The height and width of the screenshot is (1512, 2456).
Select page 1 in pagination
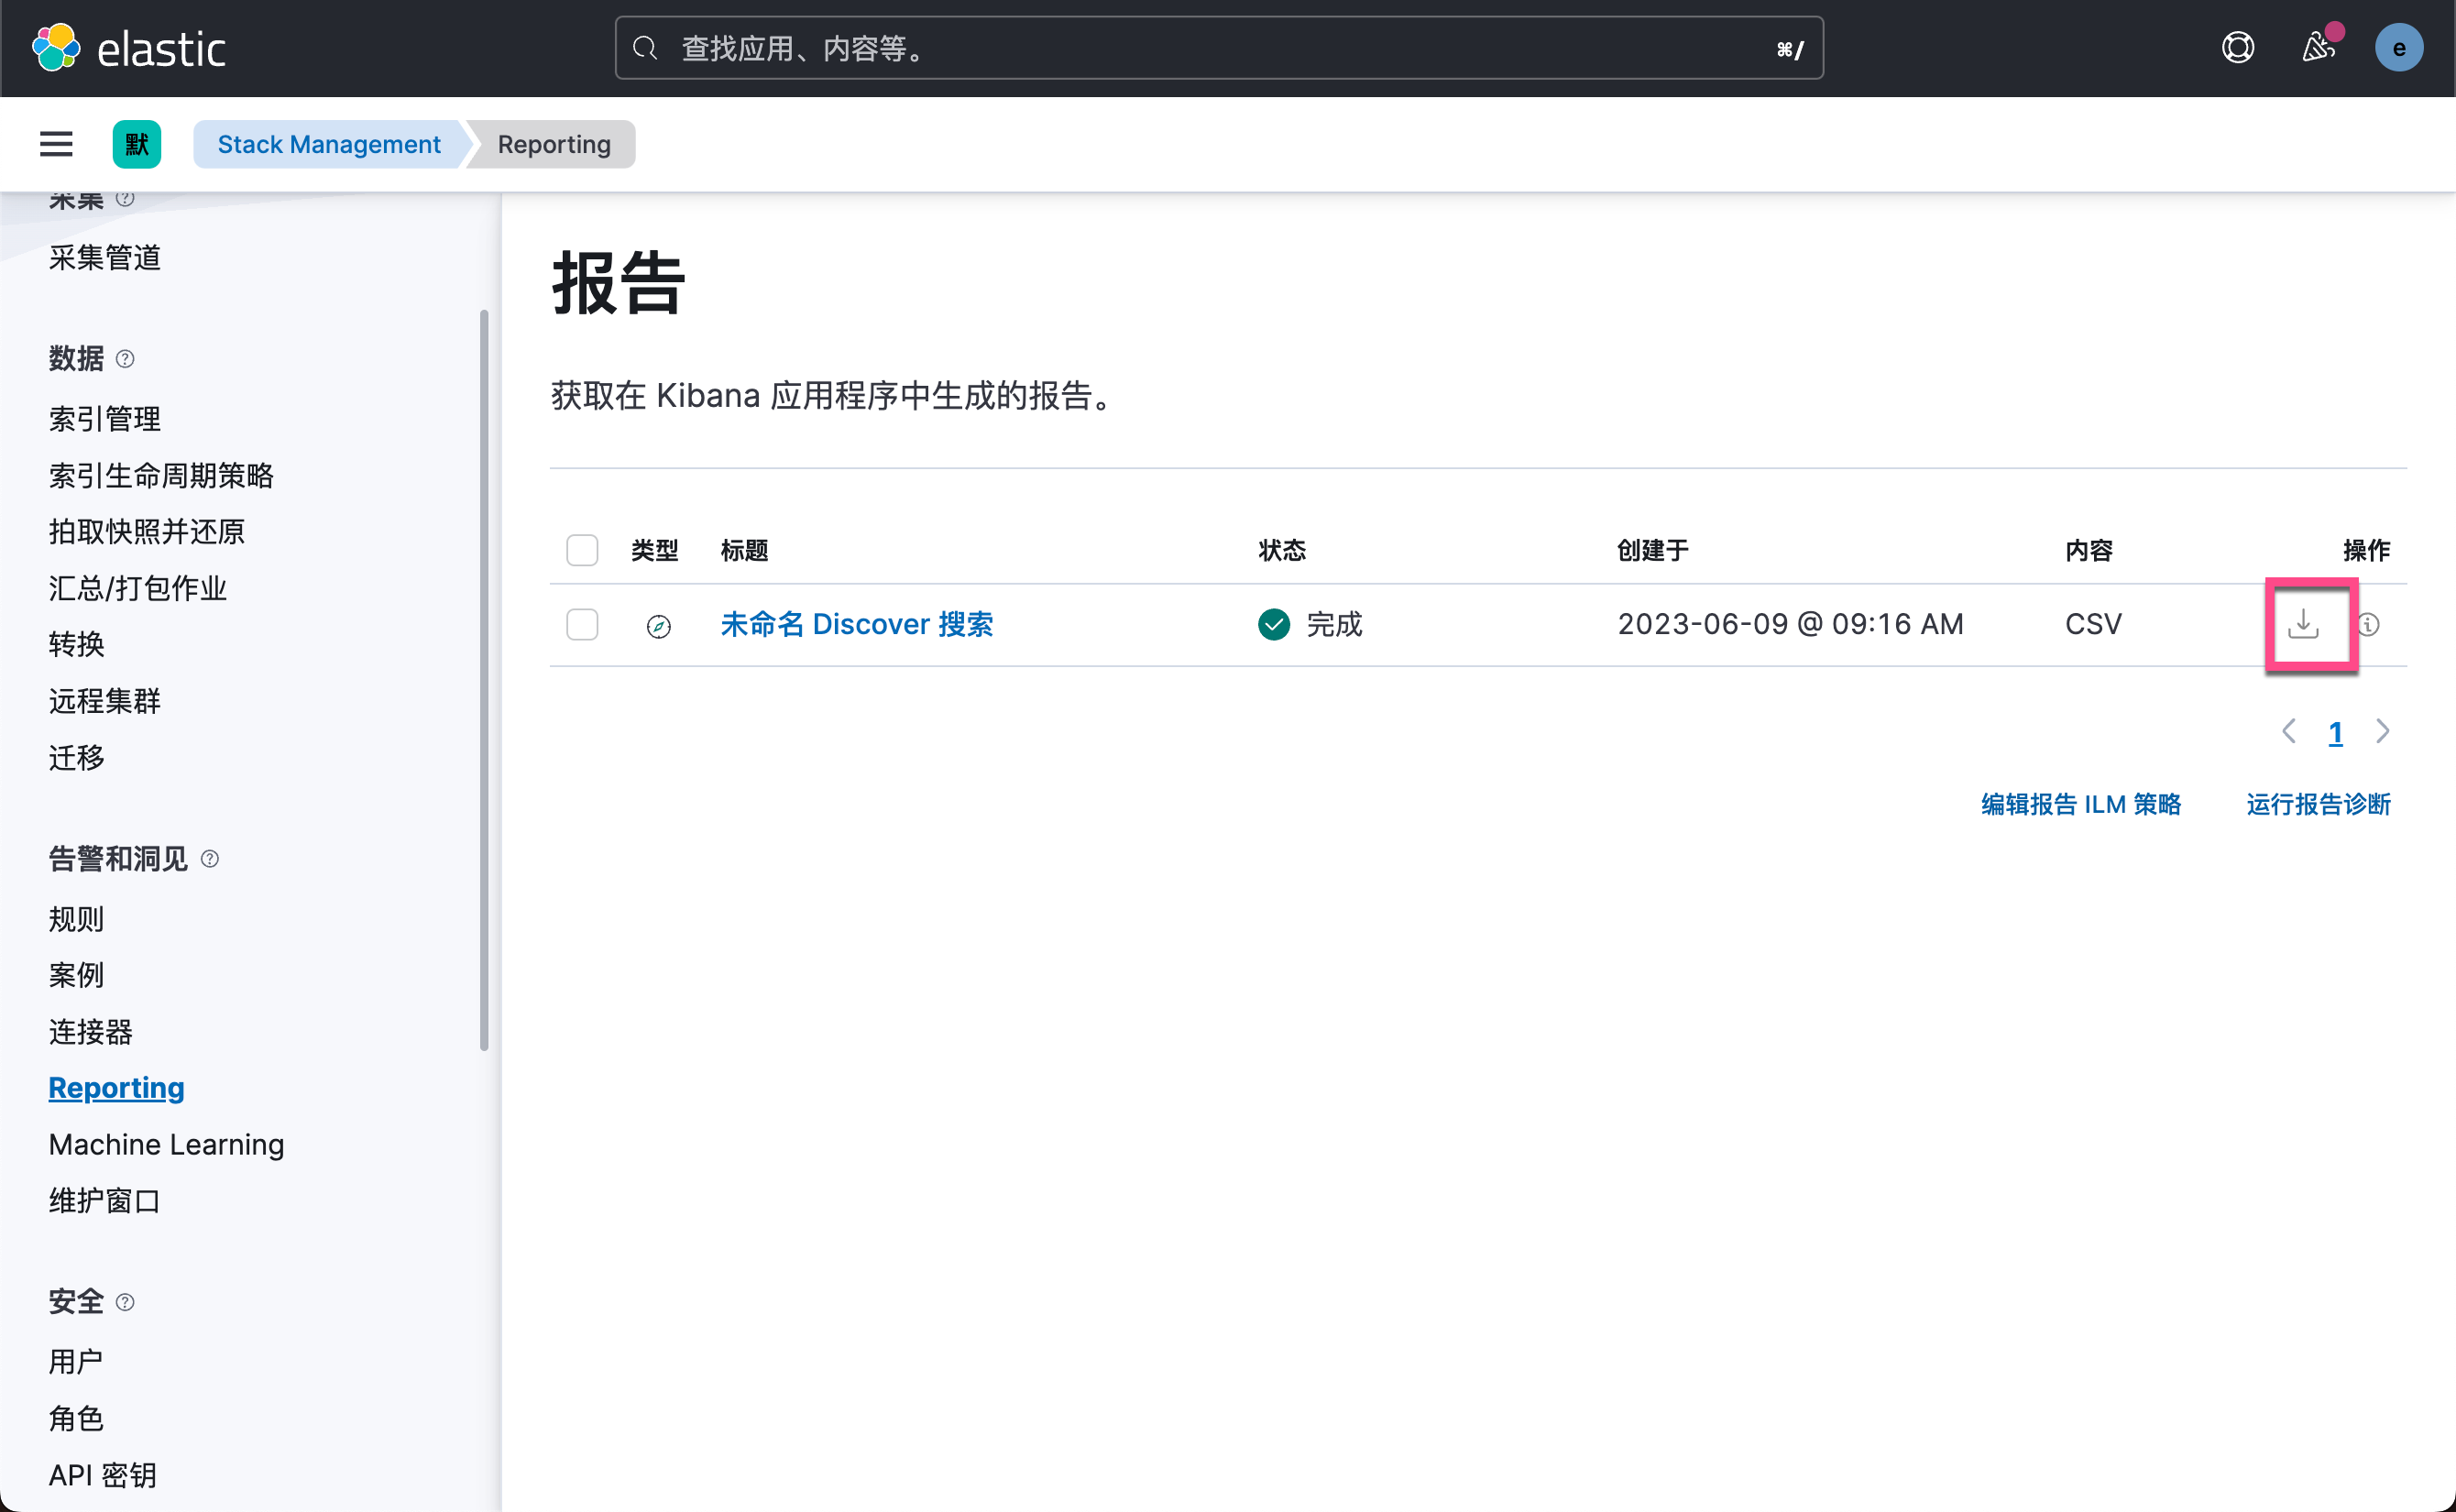[2335, 733]
